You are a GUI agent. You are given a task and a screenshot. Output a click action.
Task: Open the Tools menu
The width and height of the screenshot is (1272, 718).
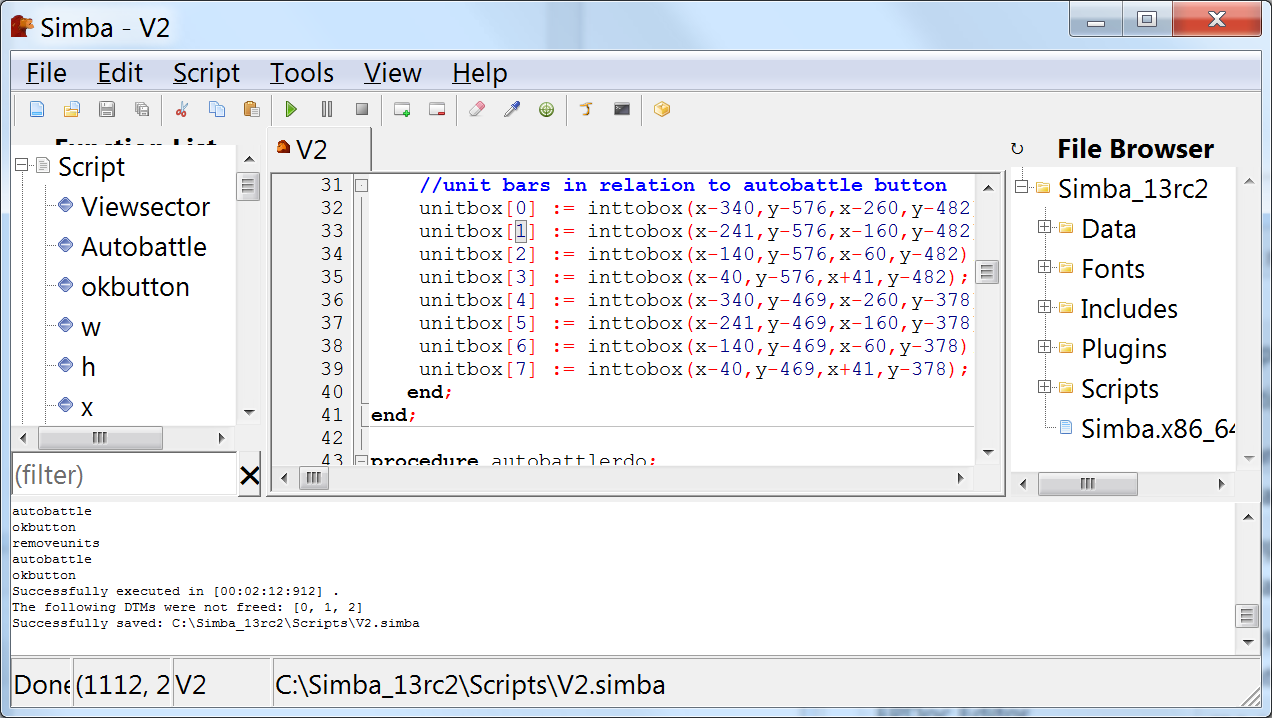coord(301,73)
